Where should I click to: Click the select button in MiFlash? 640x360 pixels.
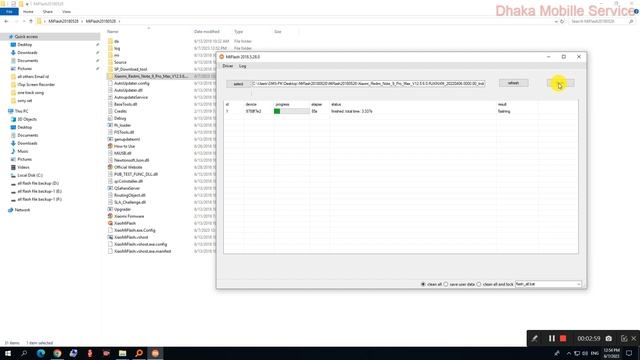[x=238, y=84]
